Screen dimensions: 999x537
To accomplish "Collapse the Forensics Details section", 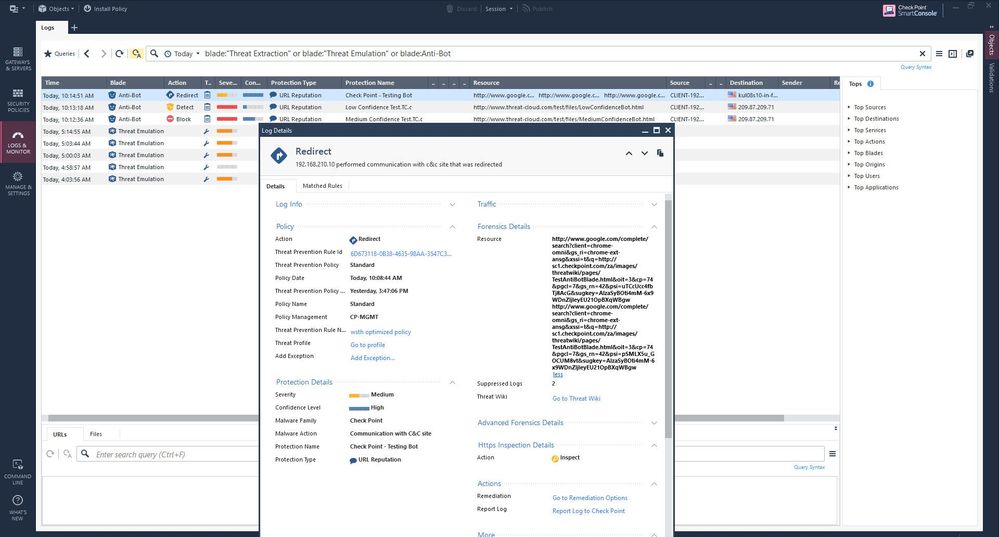I will 654,227.
